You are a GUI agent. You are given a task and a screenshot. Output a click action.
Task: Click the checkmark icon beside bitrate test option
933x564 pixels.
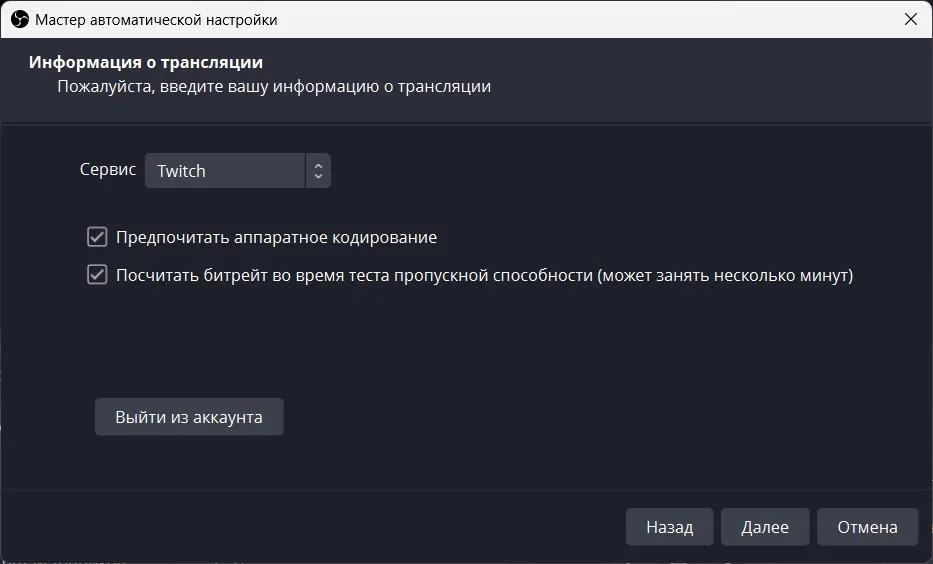(x=97, y=275)
